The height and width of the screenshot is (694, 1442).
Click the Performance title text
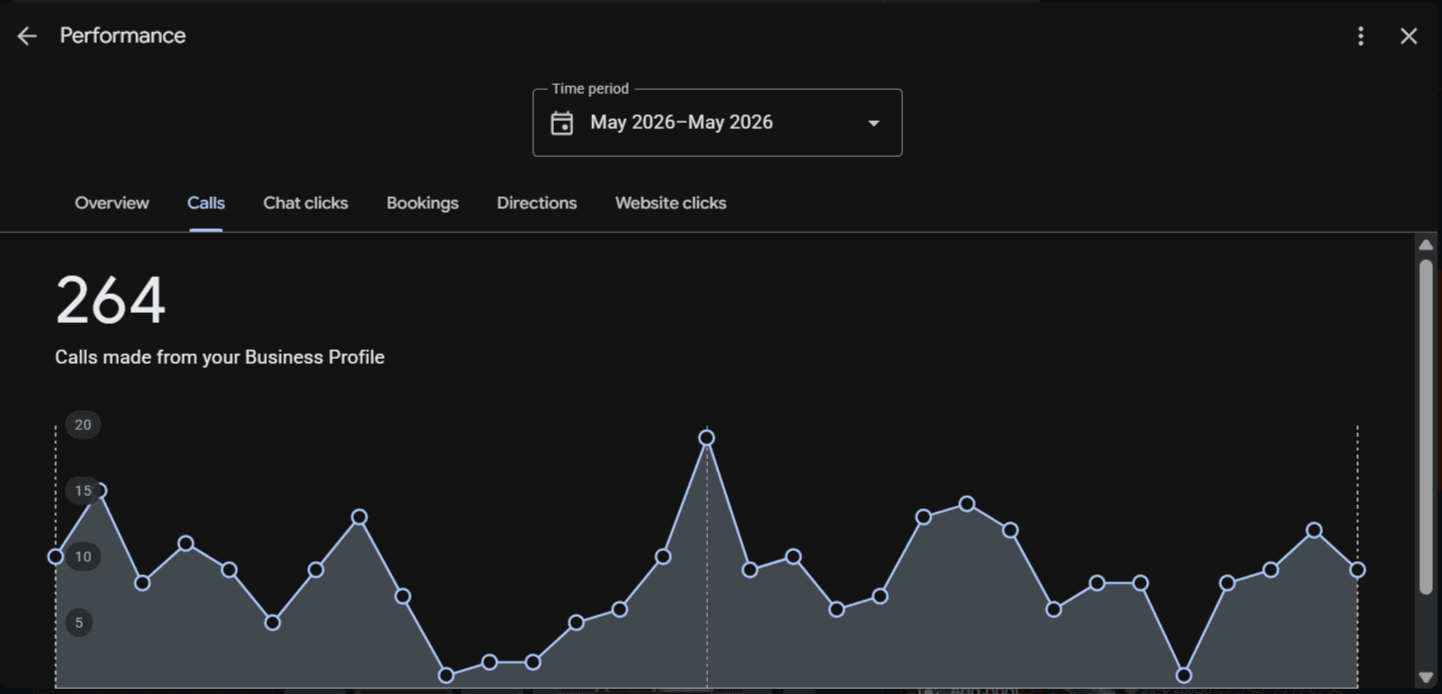(123, 36)
